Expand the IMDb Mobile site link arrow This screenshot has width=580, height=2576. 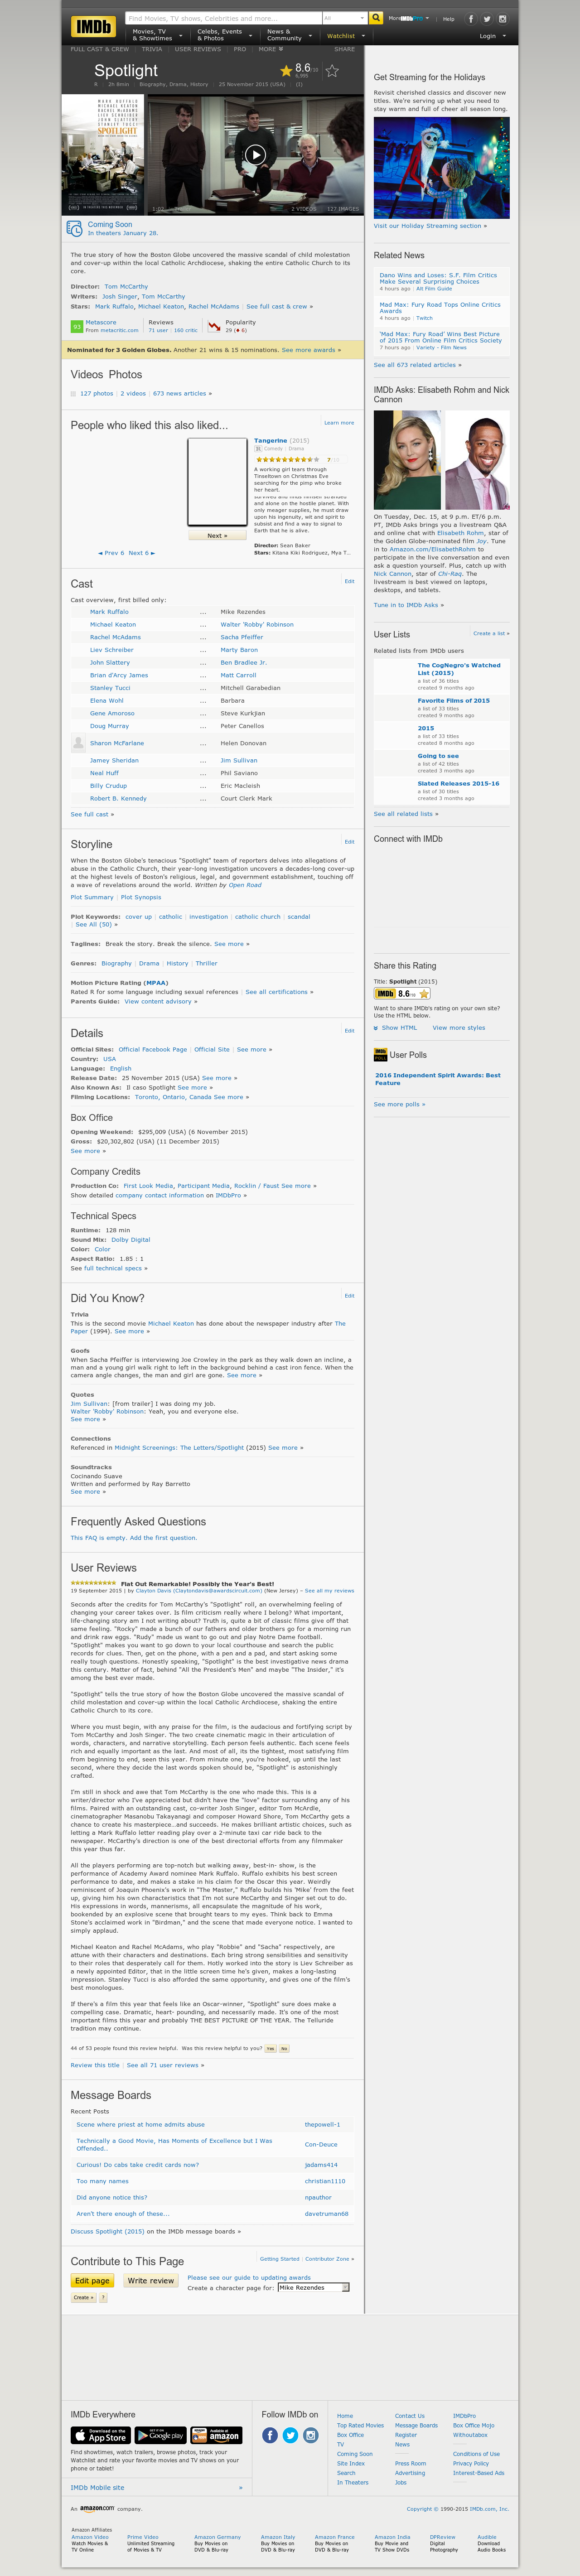240,2487
